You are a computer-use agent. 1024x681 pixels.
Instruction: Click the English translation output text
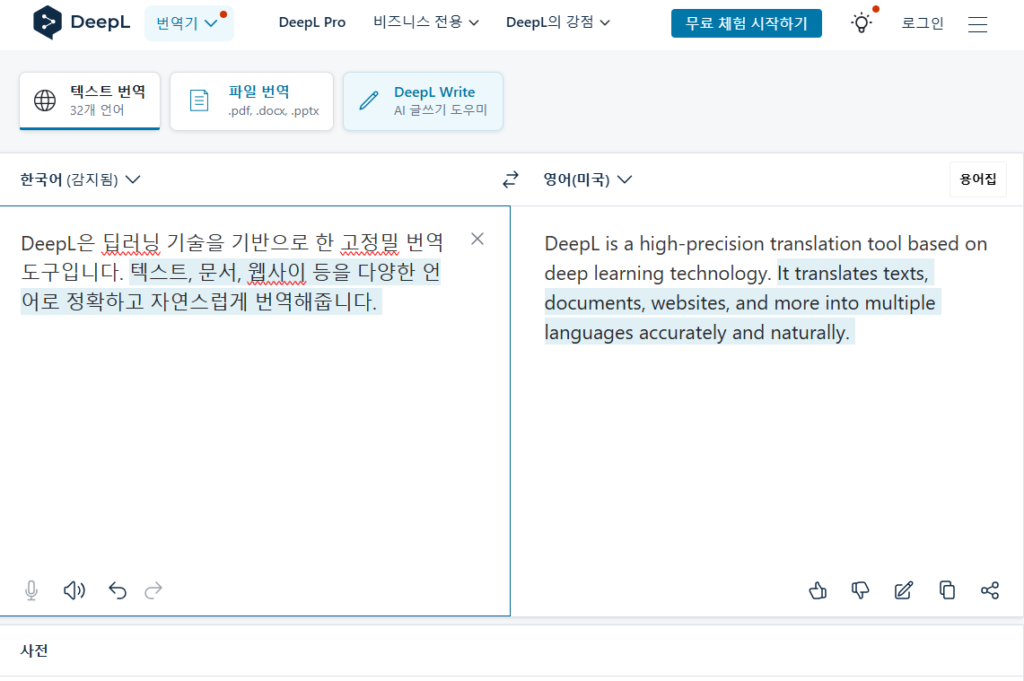[765, 288]
